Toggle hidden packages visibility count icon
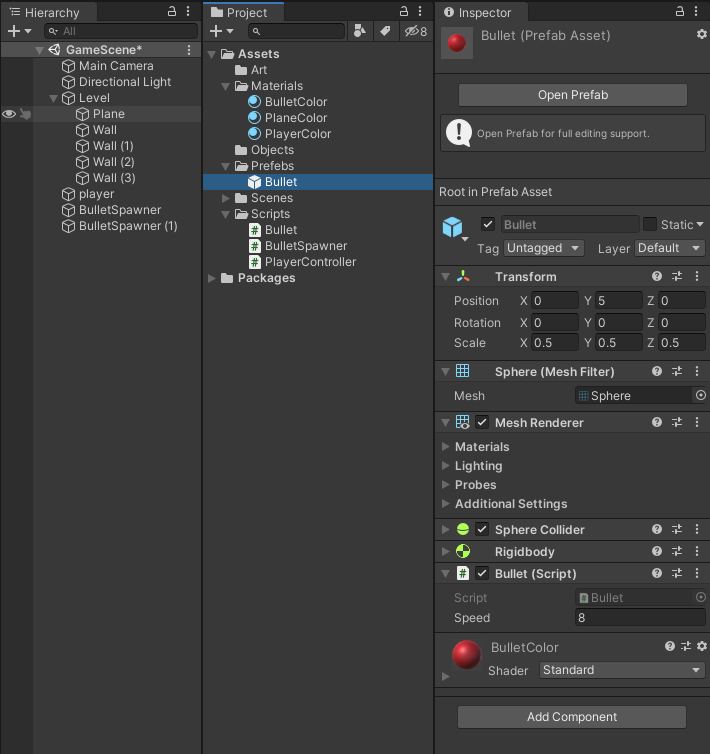The width and height of the screenshot is (710, 754). 416,31
